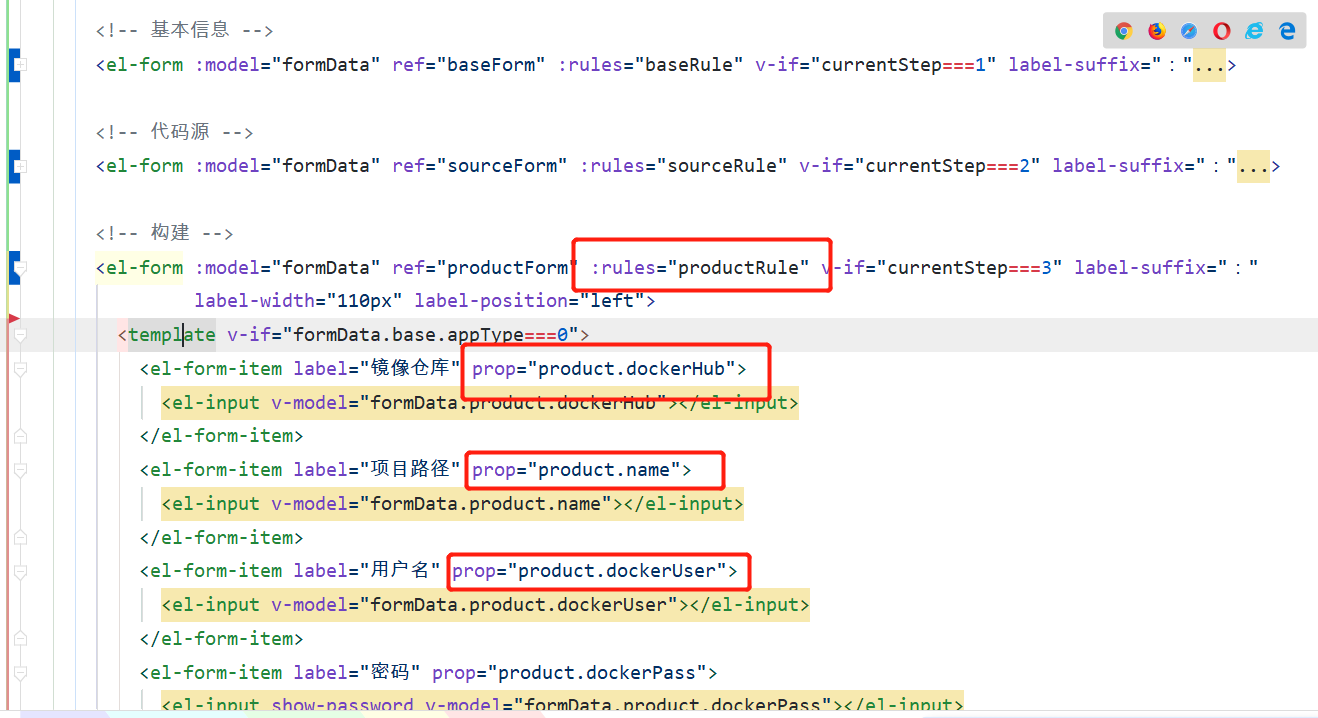Click label="用户名" attribute
This screenshot has width=1318, height=718.
coord(367,571)
